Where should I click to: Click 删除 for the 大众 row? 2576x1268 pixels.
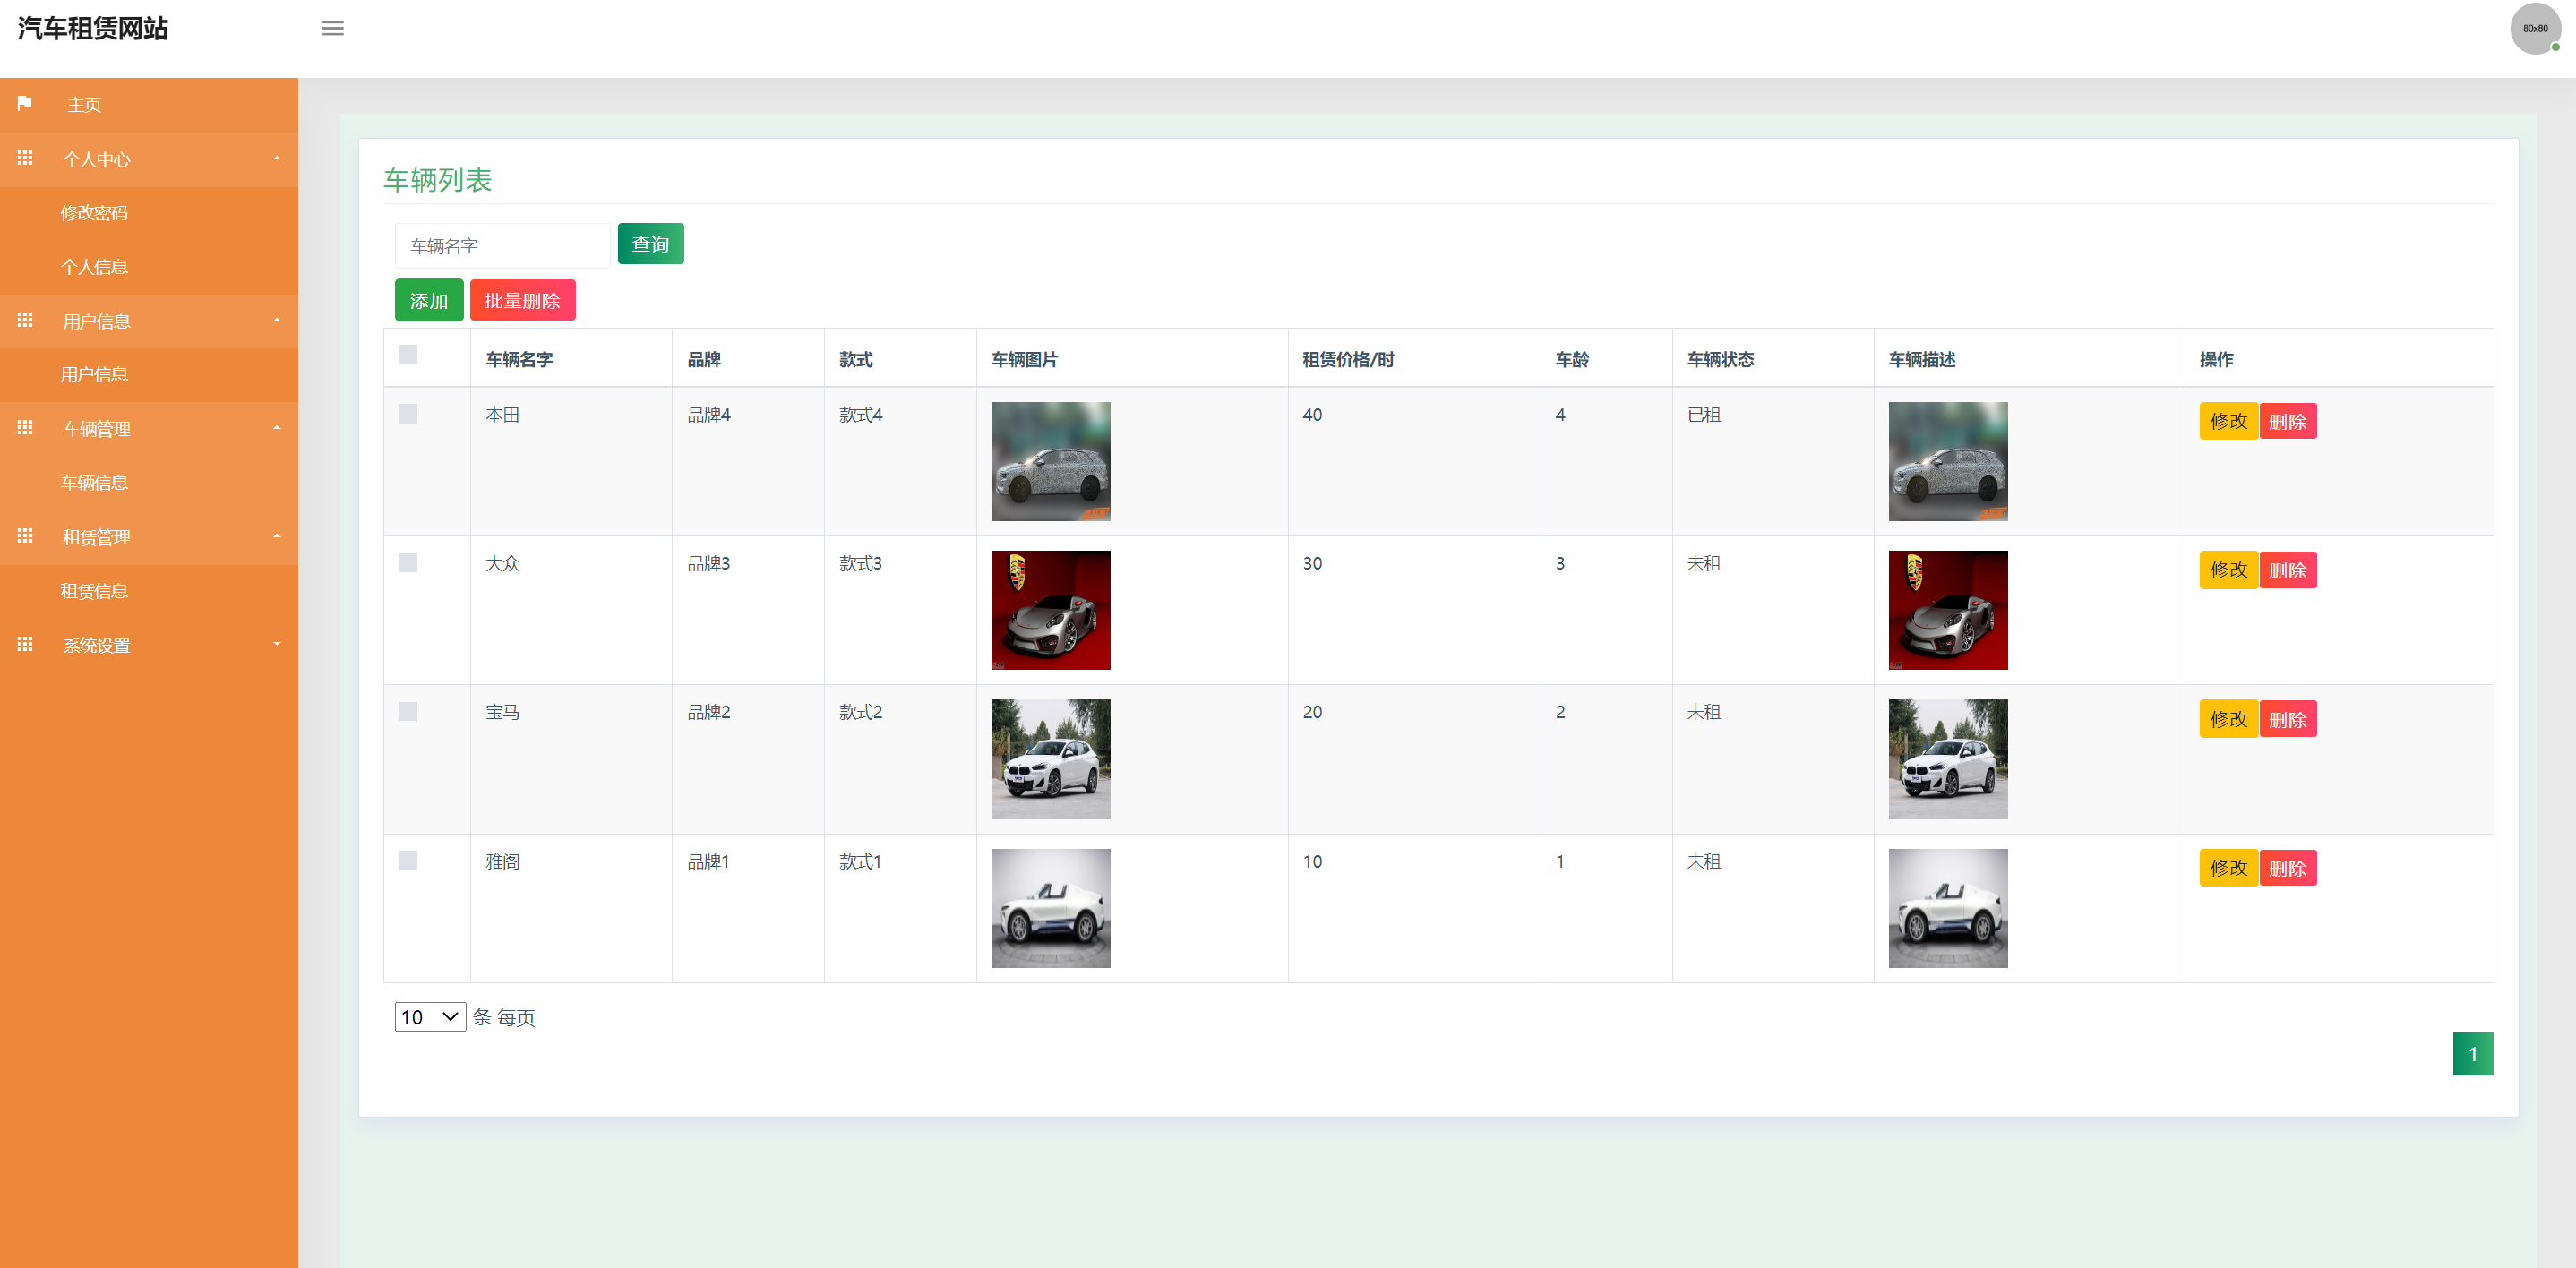[2288, 570]
